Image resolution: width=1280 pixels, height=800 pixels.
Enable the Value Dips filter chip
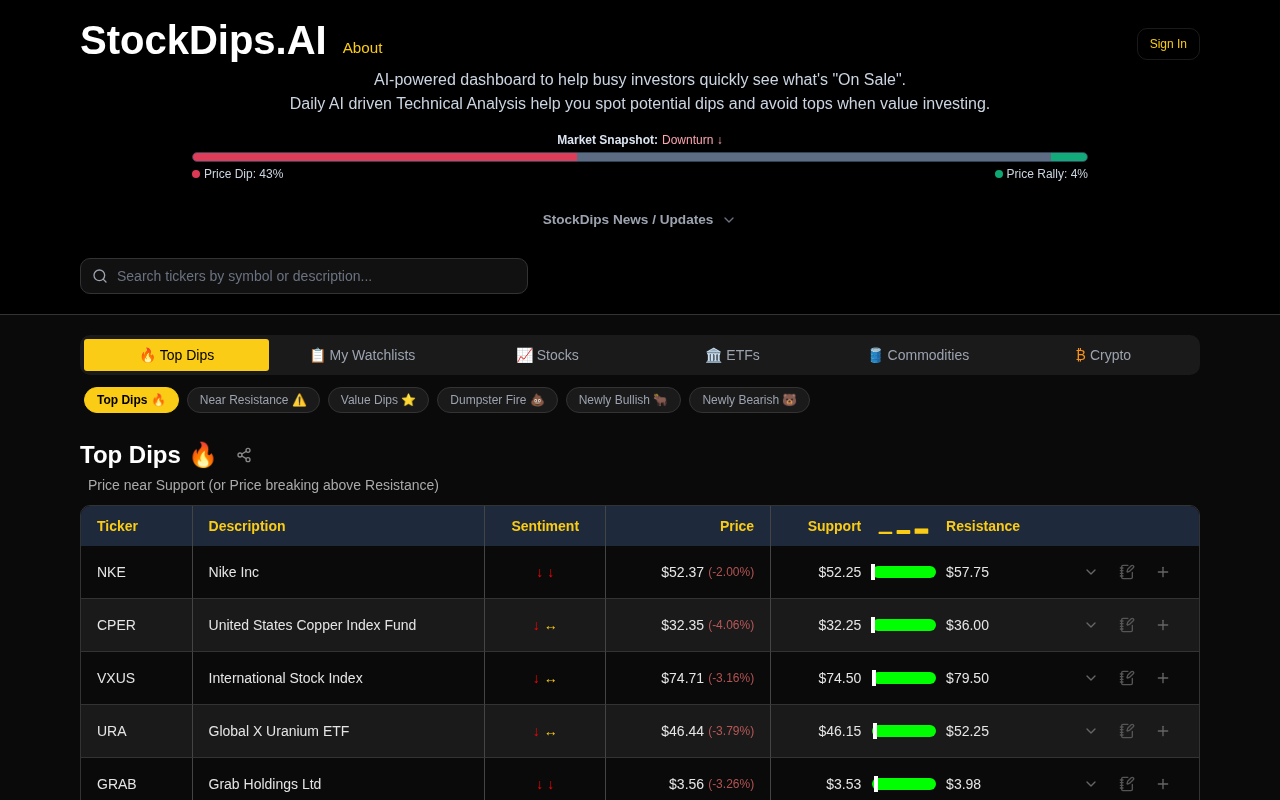[x=378, y=400]
